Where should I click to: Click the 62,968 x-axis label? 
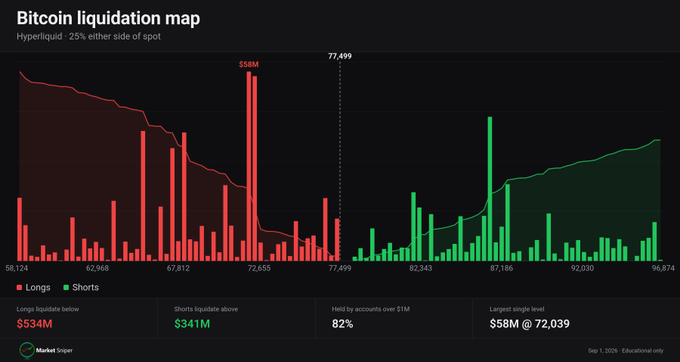[x=97, y=268]
